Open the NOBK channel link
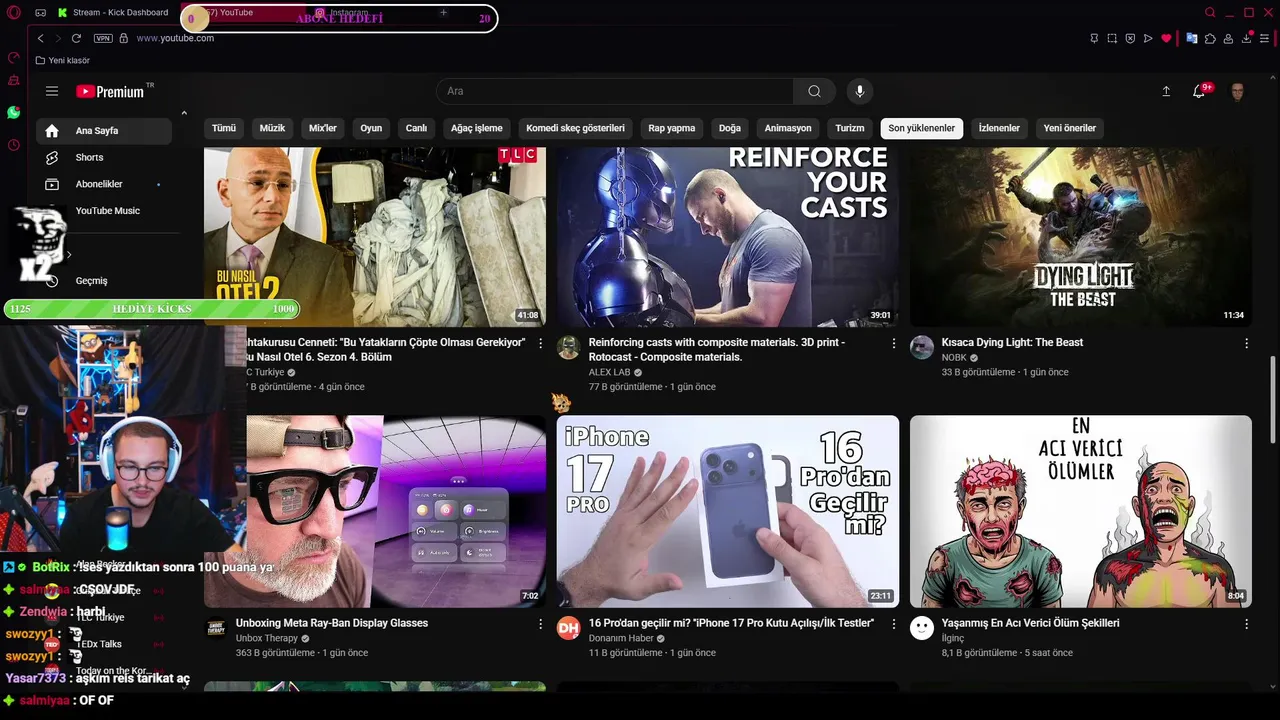Viewport: 1280px width, 720px height. pos(954,358)
